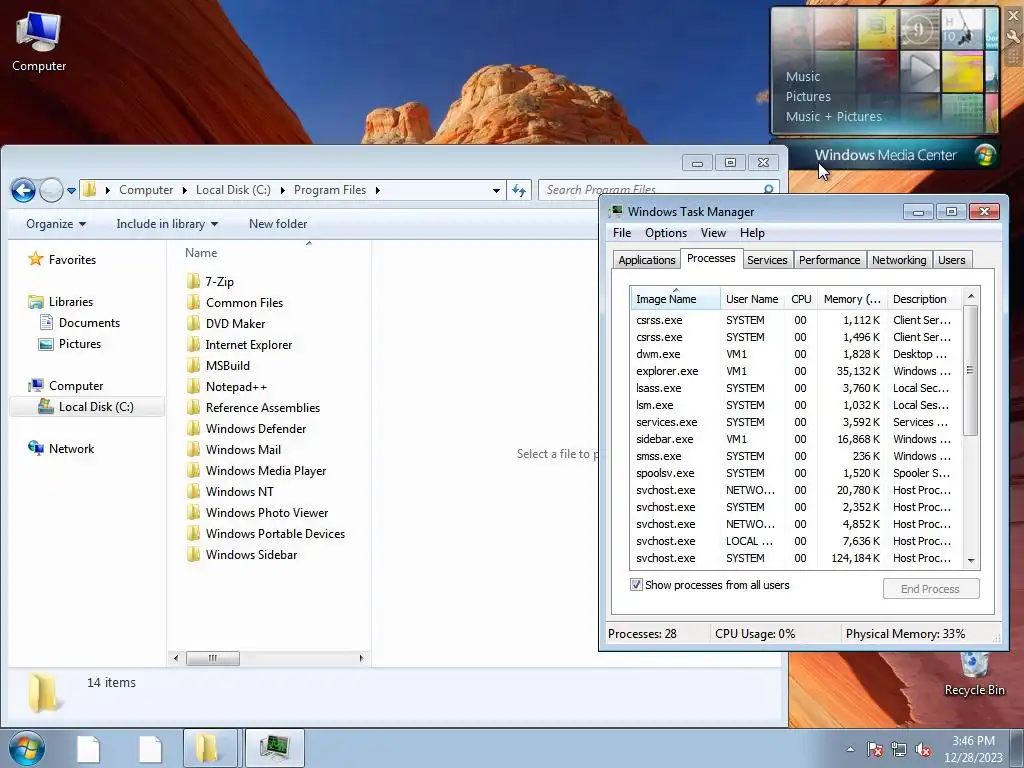Go back with Explorer's Back arrow
The width and height of the screenshot is (1024, 768).
[24, 190]
